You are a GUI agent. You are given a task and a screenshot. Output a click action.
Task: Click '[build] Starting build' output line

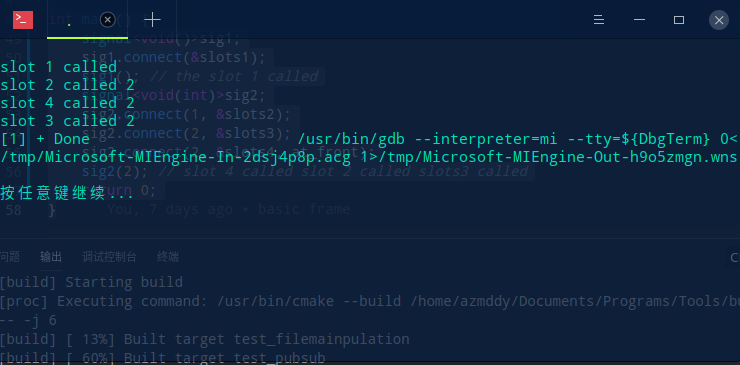[92, 282]
